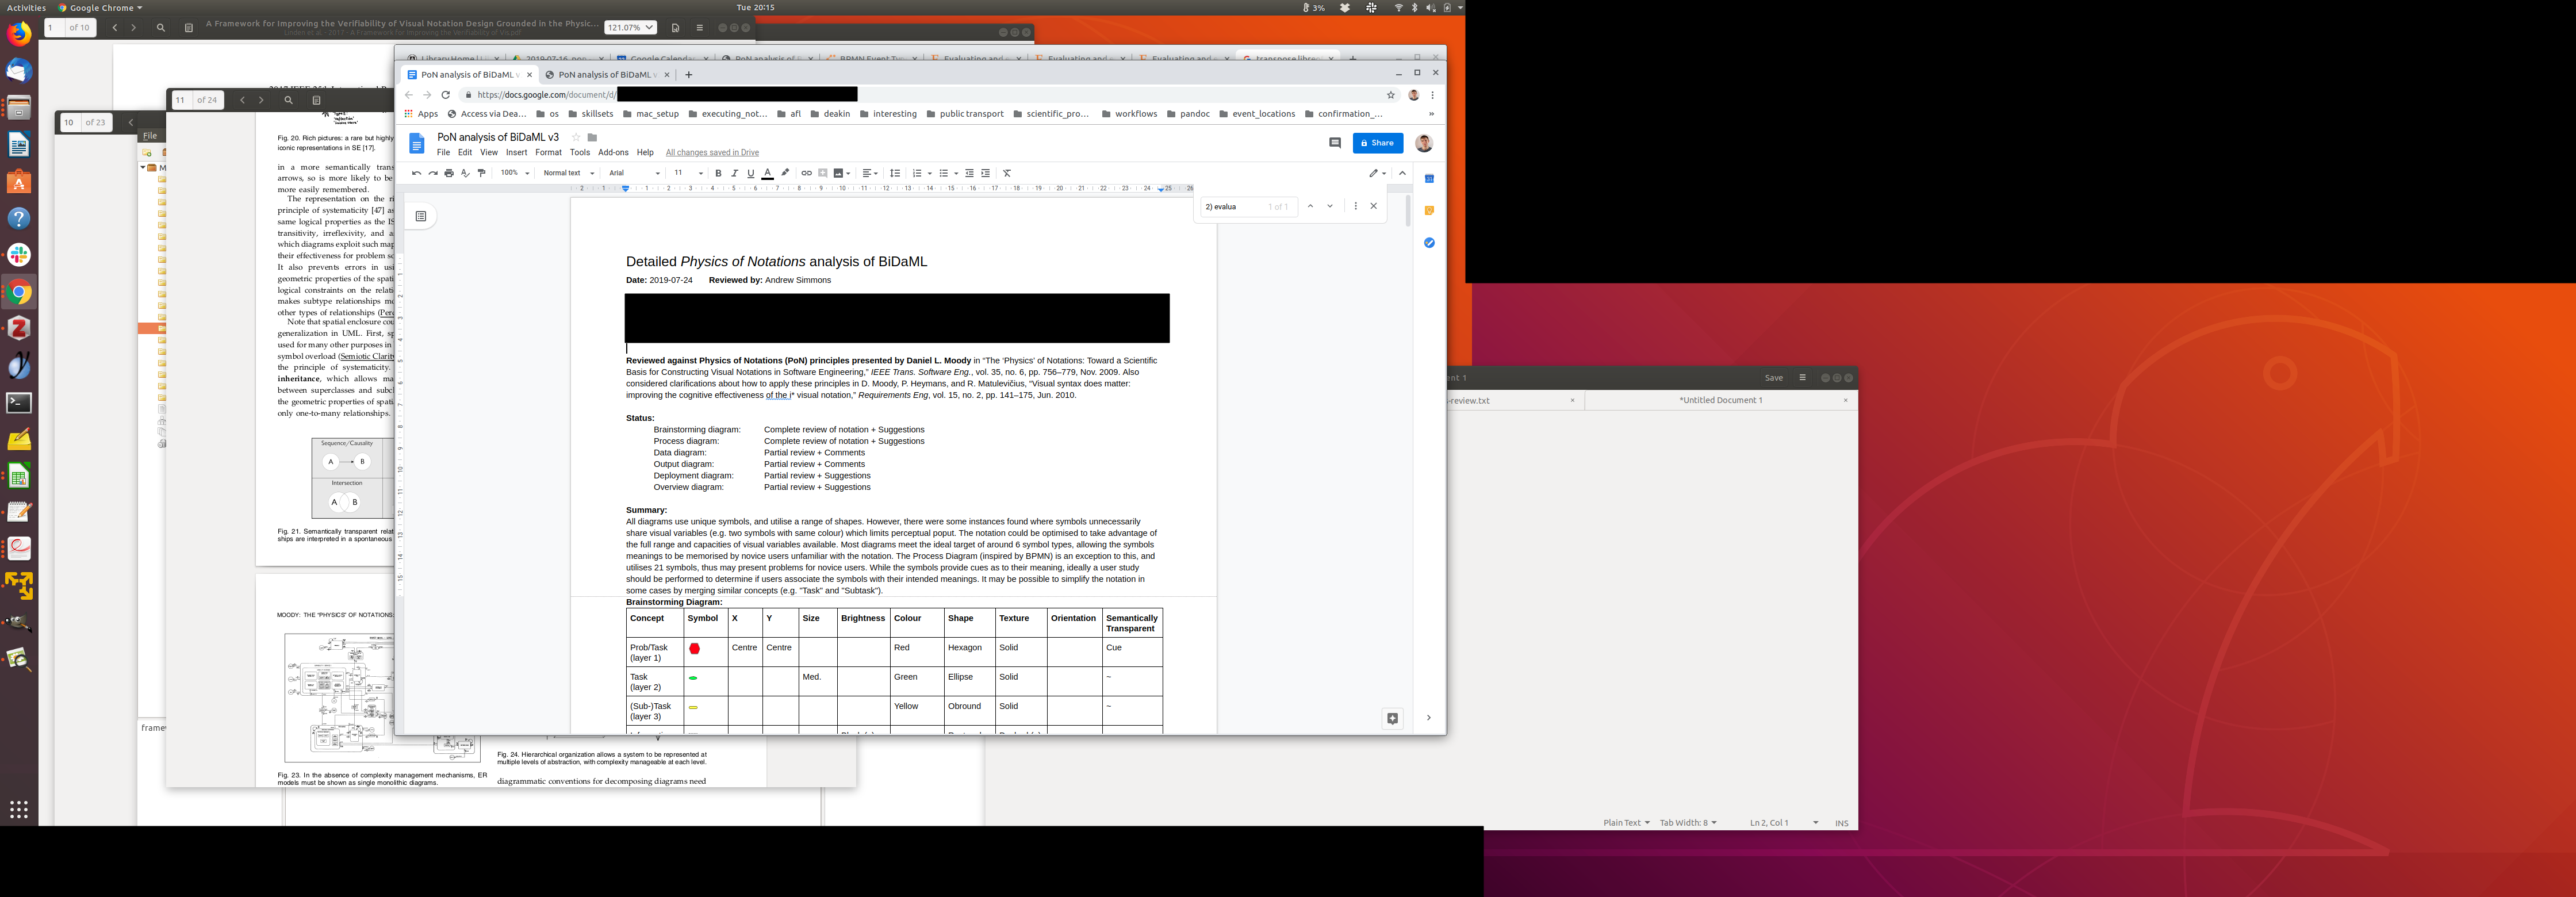Star the PoN analysis document
The width and height of the screenshot is (2576, 897).
576,137
